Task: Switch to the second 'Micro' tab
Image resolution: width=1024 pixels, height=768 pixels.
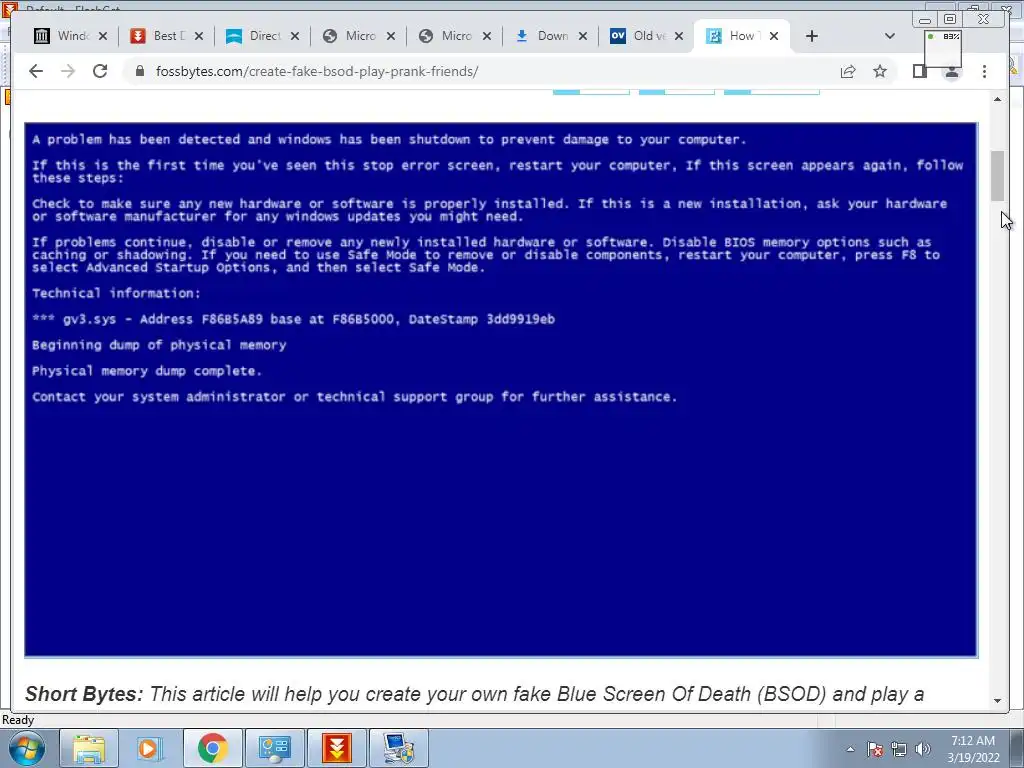Action: point(447,36)
